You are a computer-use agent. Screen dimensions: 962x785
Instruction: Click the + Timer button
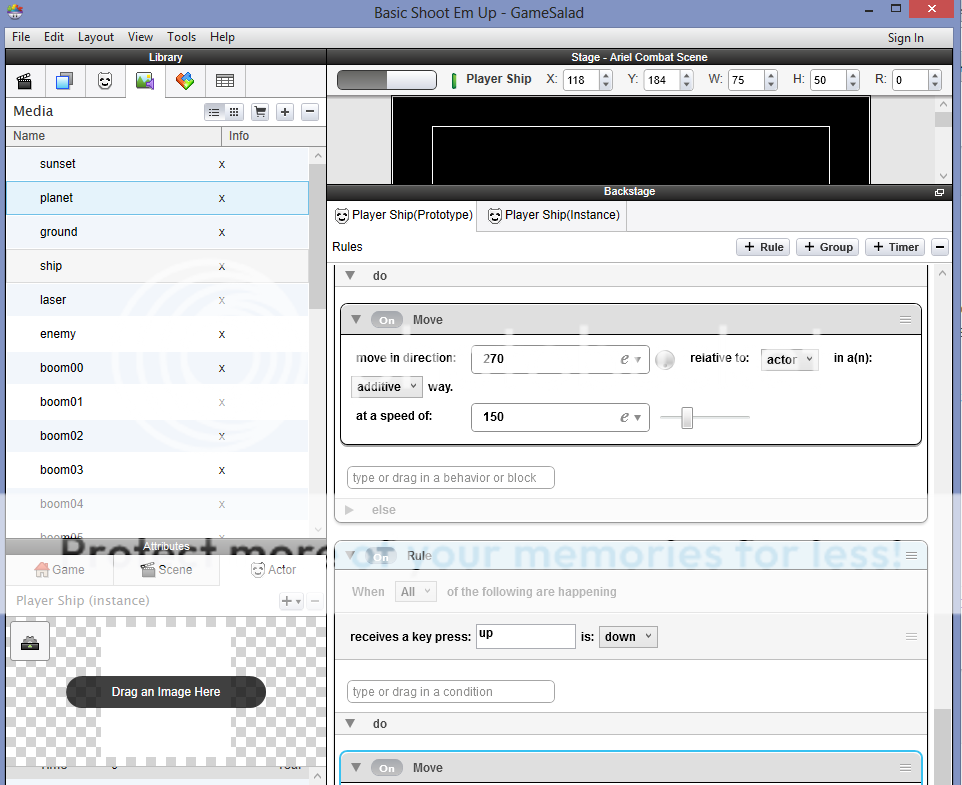(894, 247)
